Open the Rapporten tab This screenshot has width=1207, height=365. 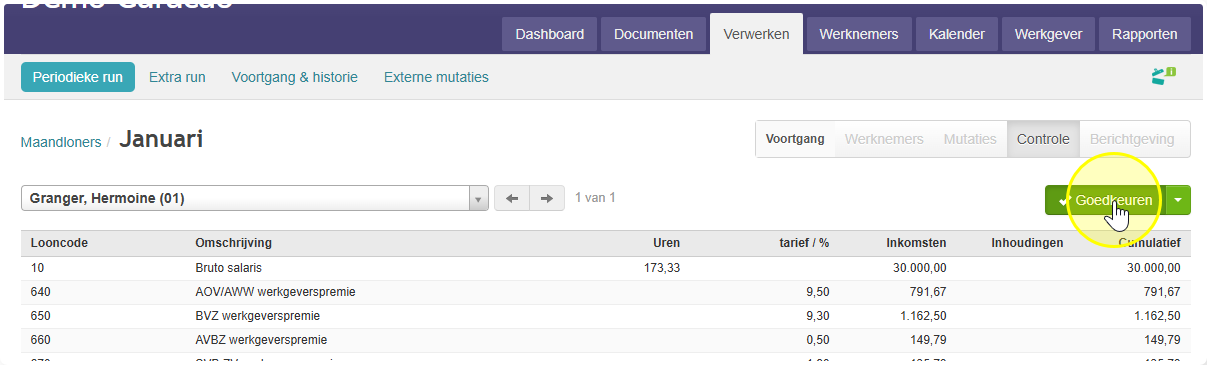1145,34
